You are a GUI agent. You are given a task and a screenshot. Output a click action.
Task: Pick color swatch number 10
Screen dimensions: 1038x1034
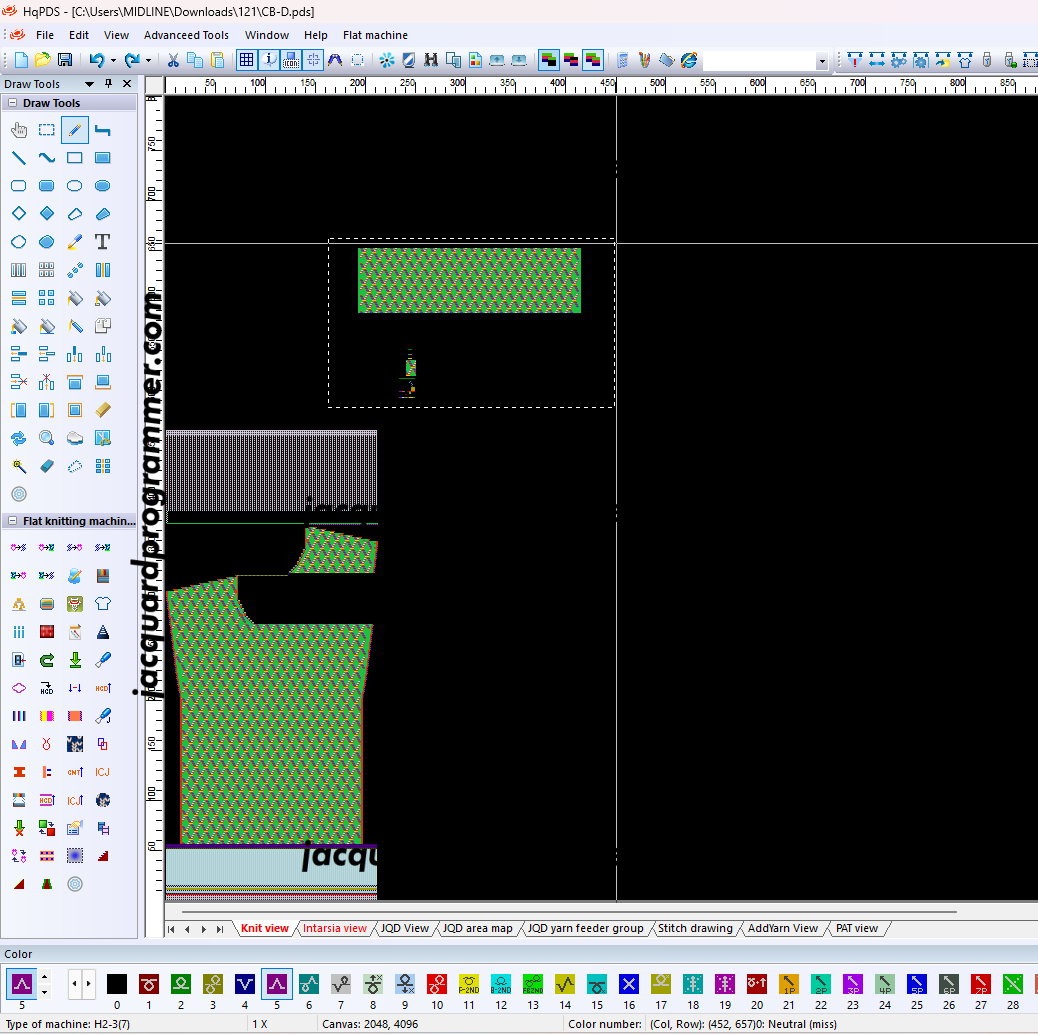point(437,984)
